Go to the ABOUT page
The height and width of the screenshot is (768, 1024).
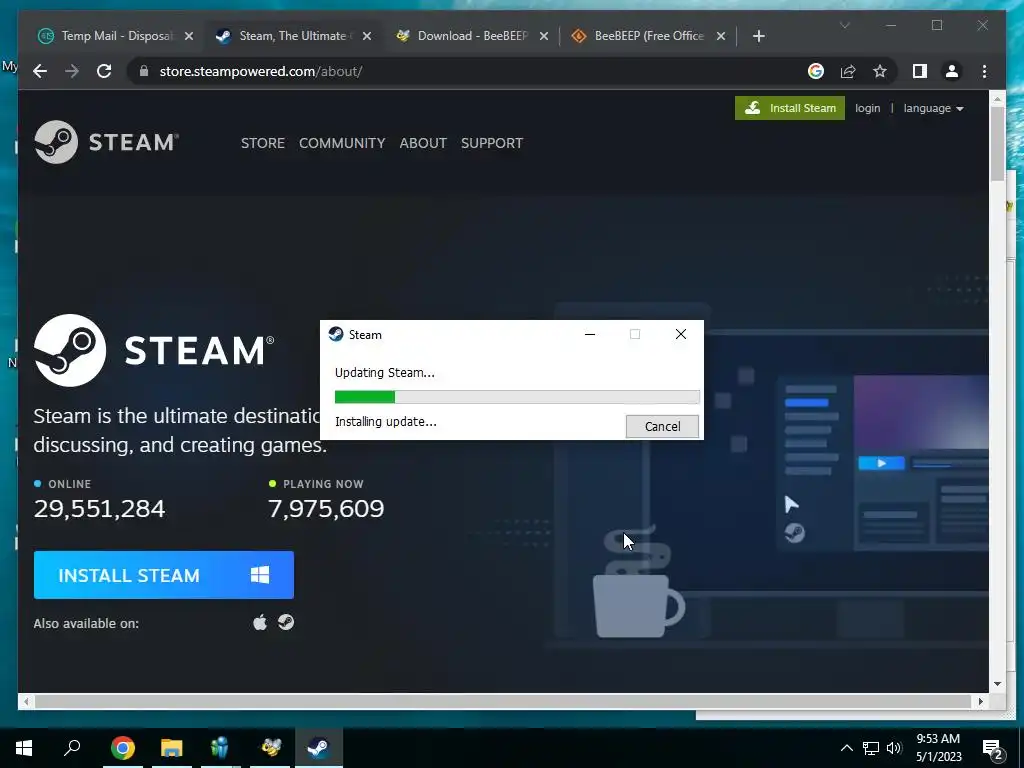point(423,143)
